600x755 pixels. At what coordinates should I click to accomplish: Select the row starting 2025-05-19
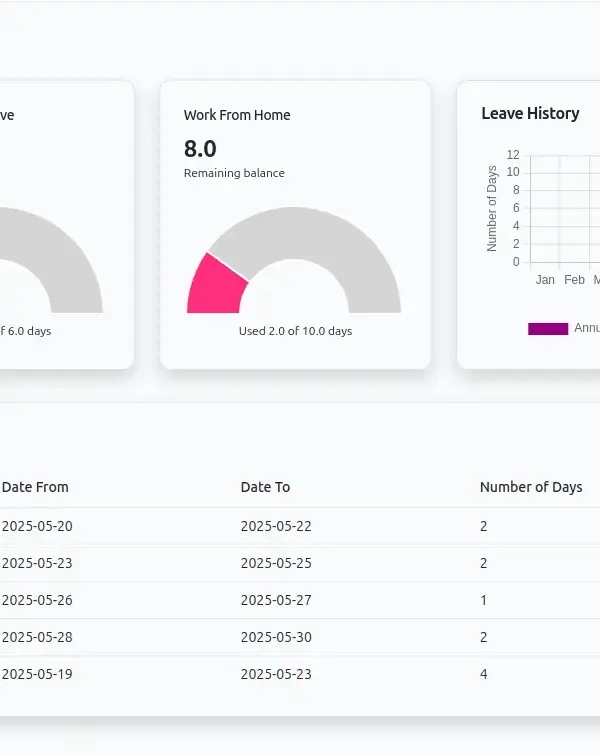[x=37, y=674]
